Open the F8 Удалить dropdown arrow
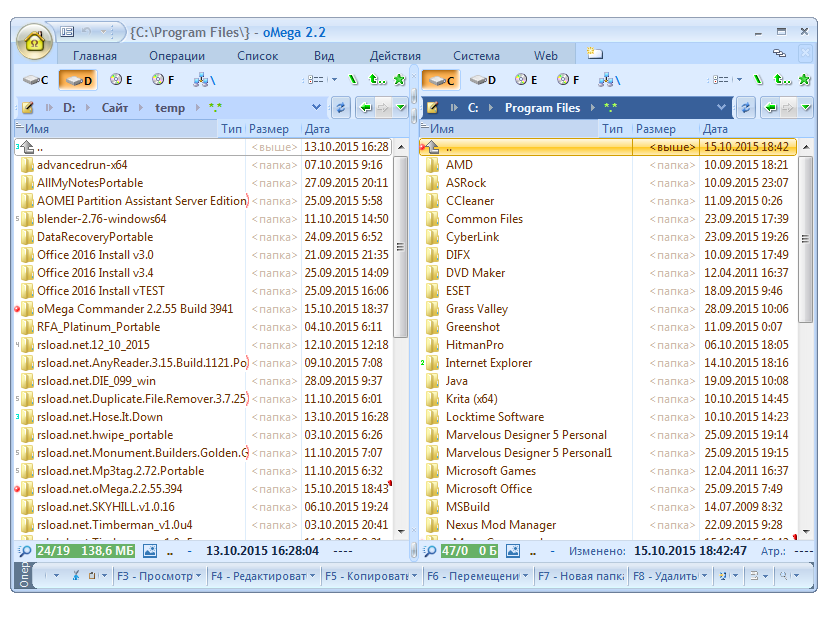Image resolution: width=835 pixels, height=617 pixels. click(704, 576)
